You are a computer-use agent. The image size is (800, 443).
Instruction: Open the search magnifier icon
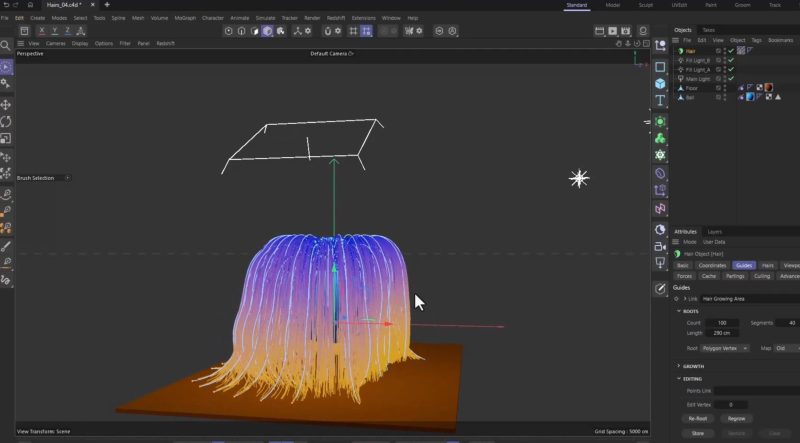[5, 45]
